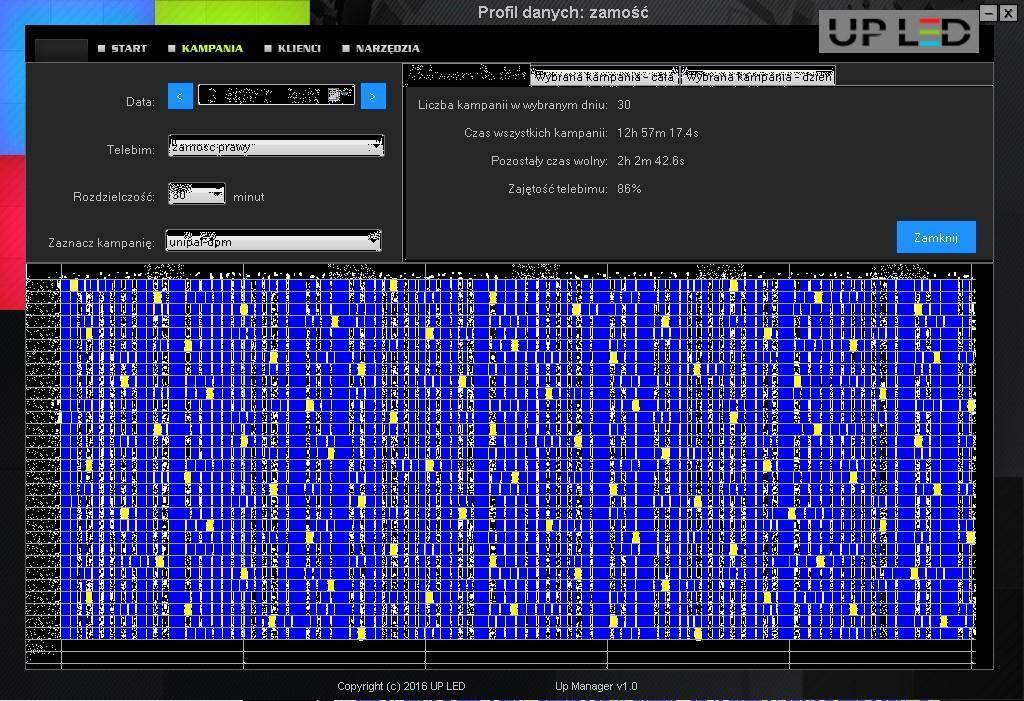The height and width of the screenshot is (701, 1024).
Task: Click the '2h 2m 42.6s' free time value
Action: click(650, 161)
